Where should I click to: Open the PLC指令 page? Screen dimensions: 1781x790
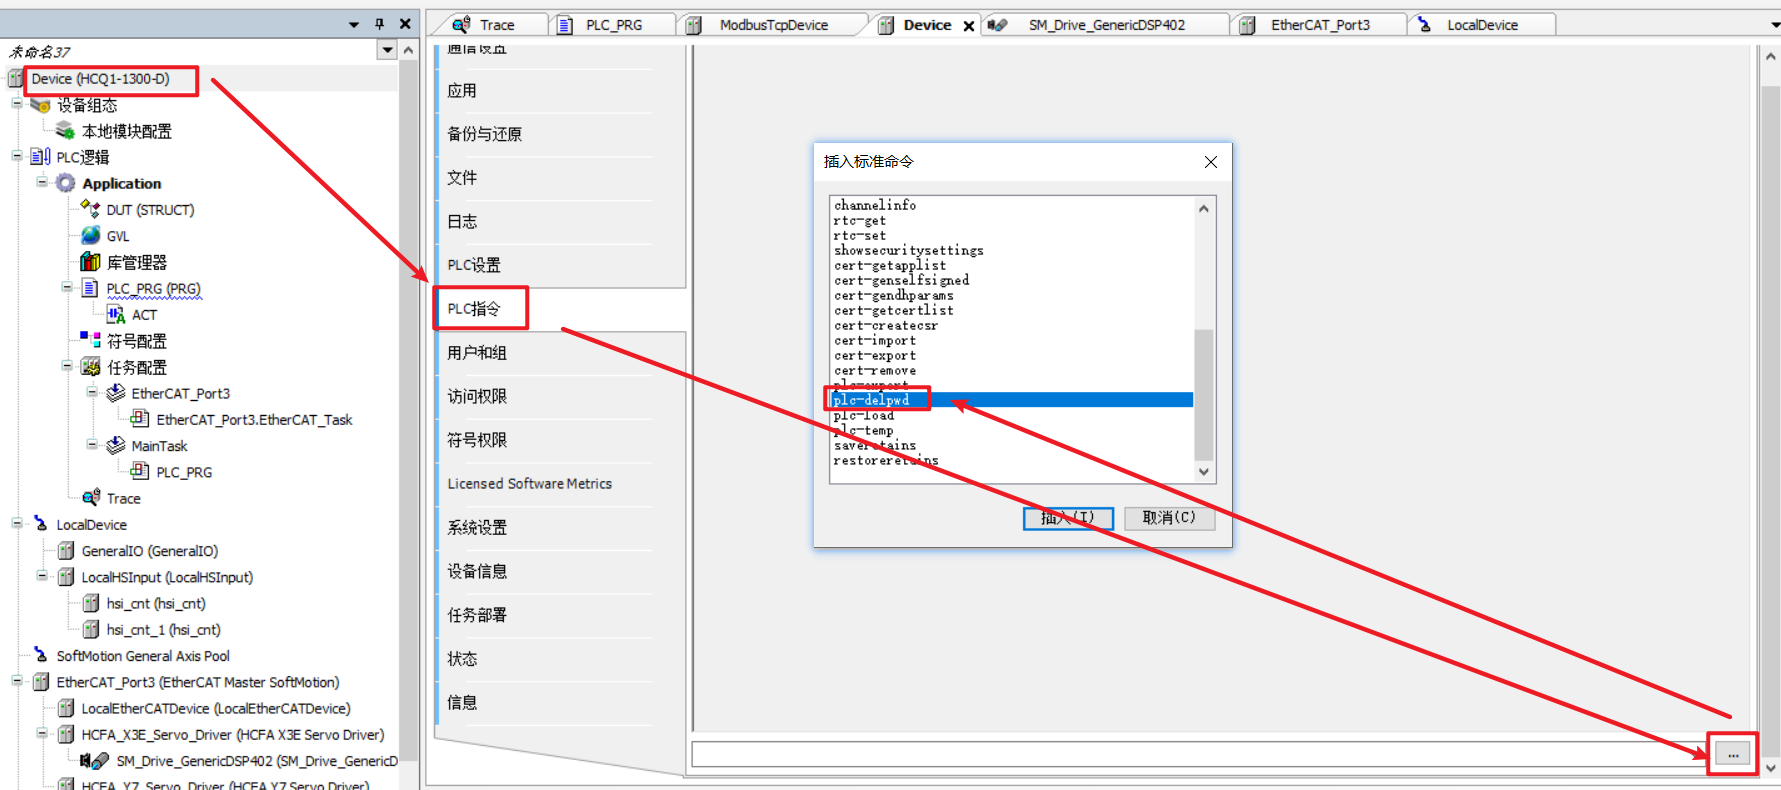pyautogui.click(x=474, y=309)
